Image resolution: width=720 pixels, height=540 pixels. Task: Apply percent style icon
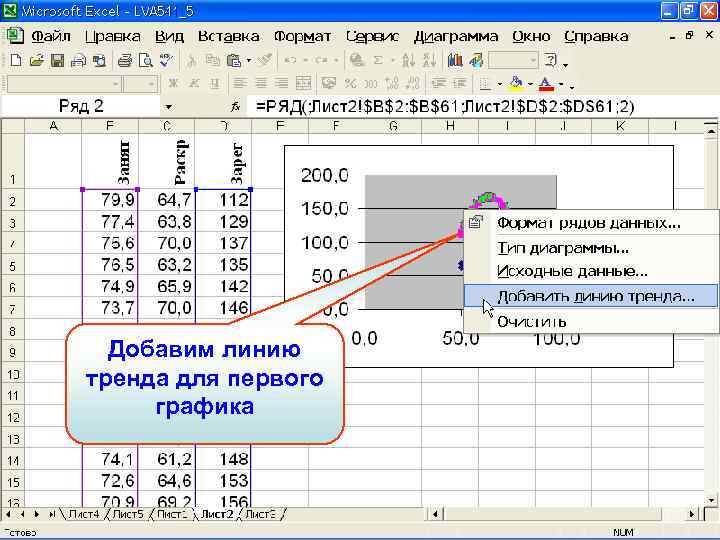[x=350, y=83]
